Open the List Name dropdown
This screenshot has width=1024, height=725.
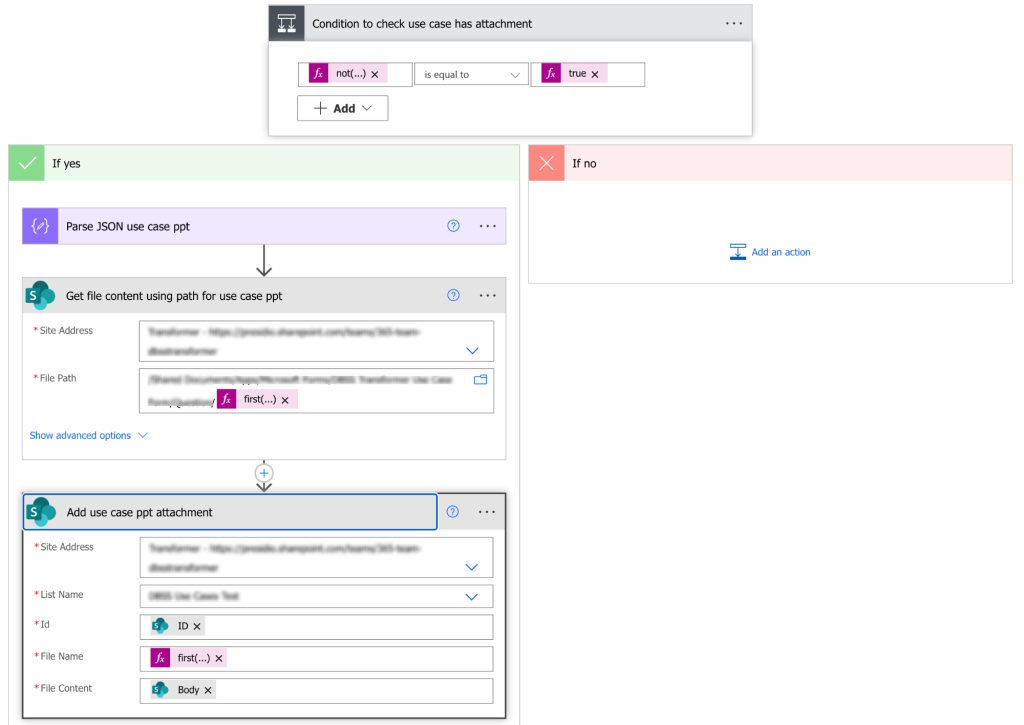(470, 595)
